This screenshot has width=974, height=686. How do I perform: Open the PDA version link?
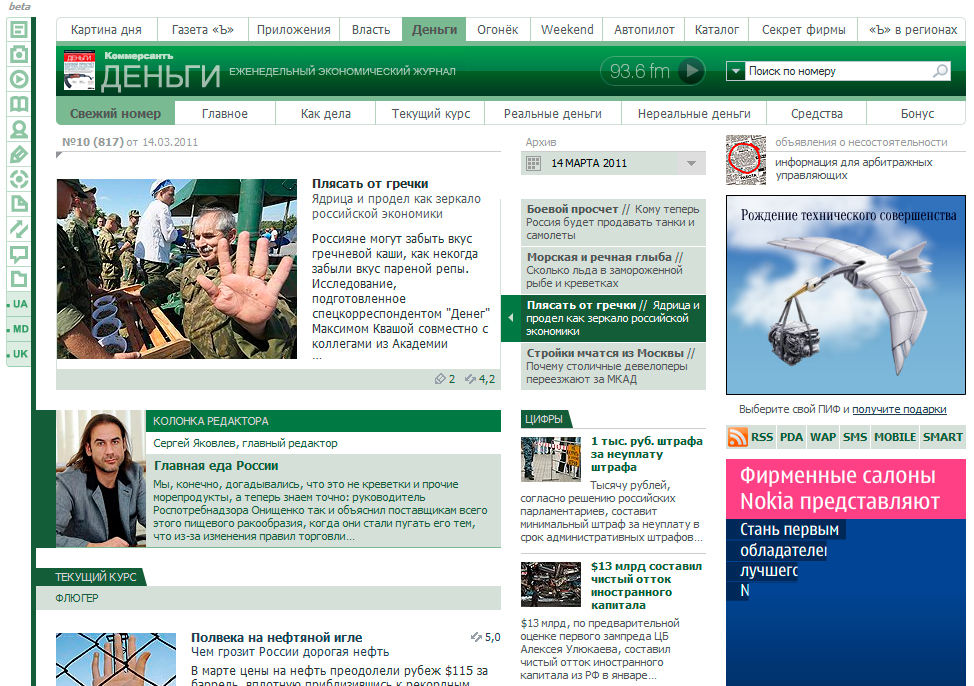tap(791, 437)
